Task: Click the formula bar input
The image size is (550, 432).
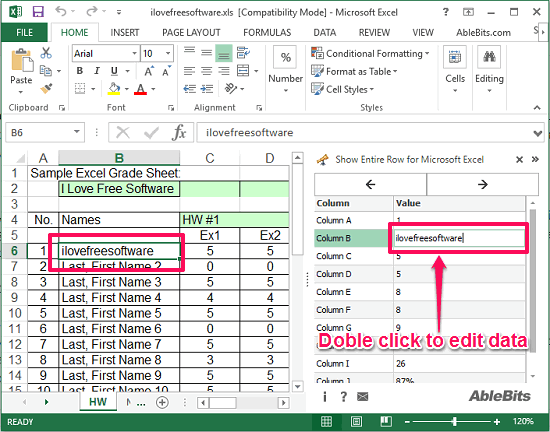Action: pos(364,133)
